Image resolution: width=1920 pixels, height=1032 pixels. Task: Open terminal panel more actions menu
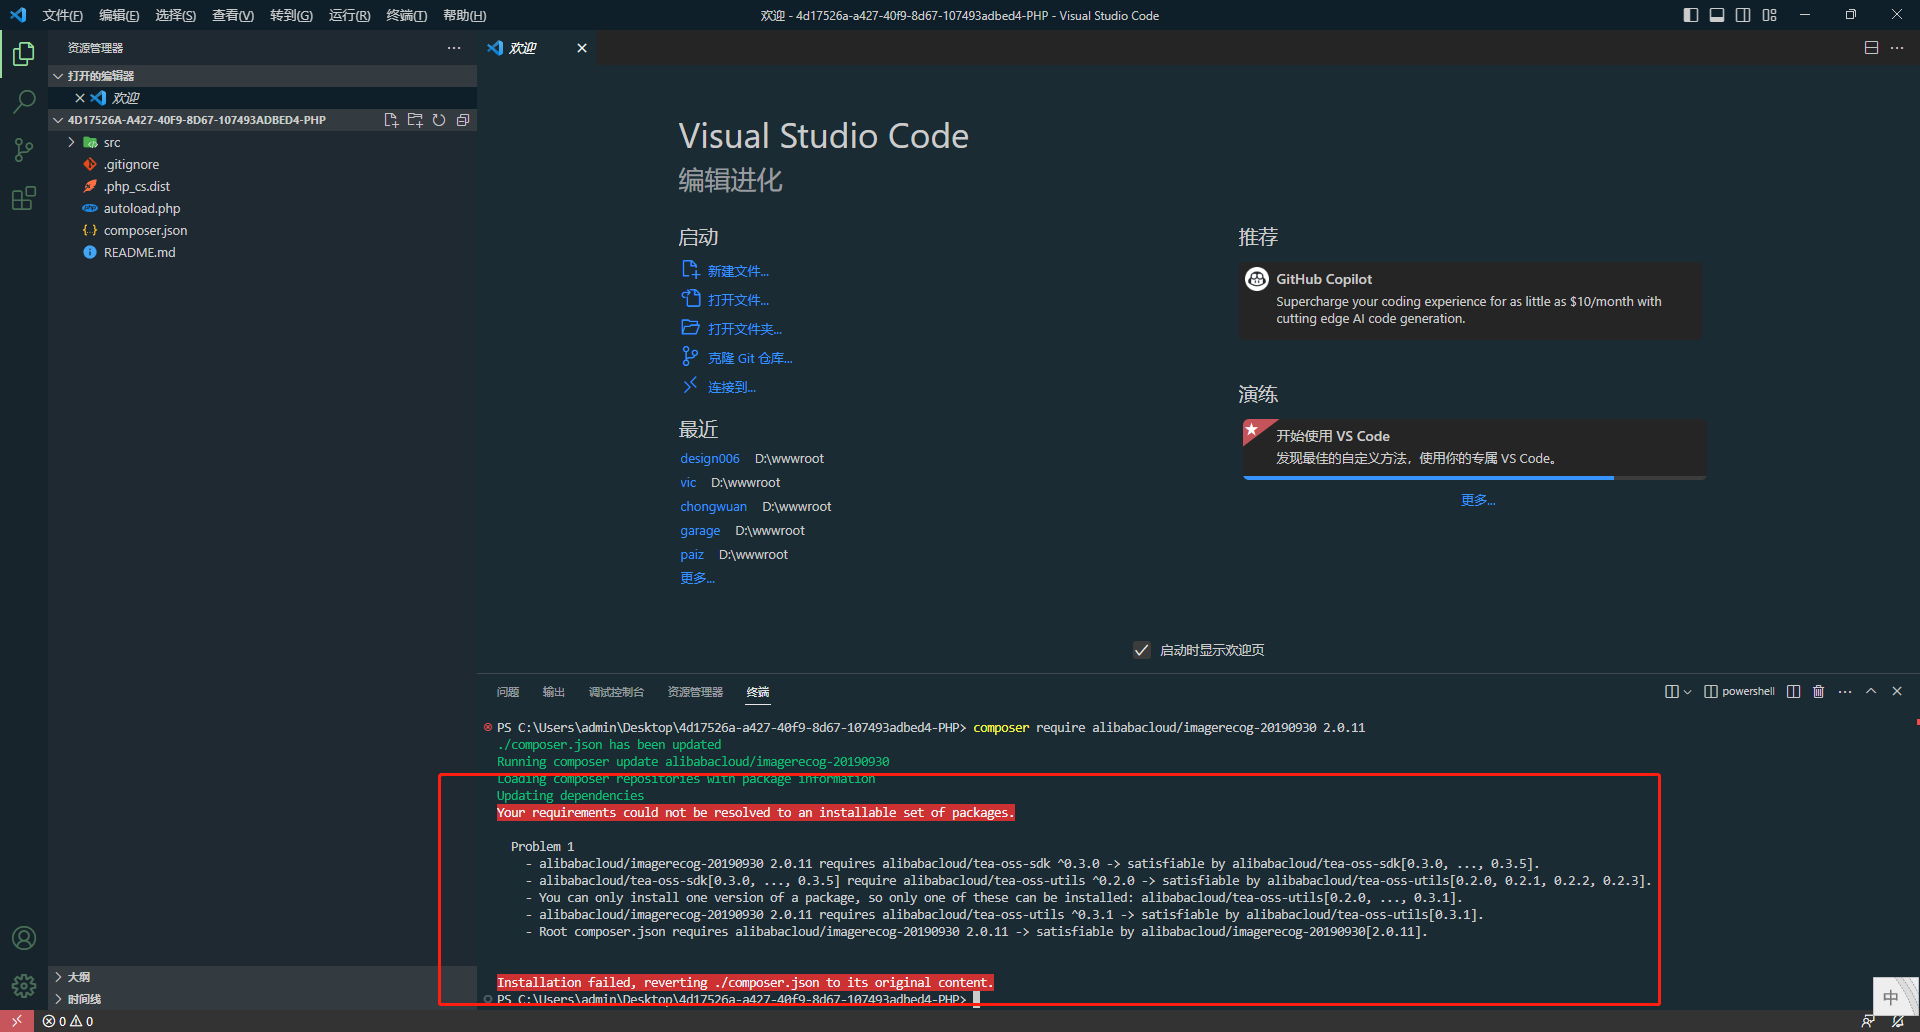click(1845, 691)
